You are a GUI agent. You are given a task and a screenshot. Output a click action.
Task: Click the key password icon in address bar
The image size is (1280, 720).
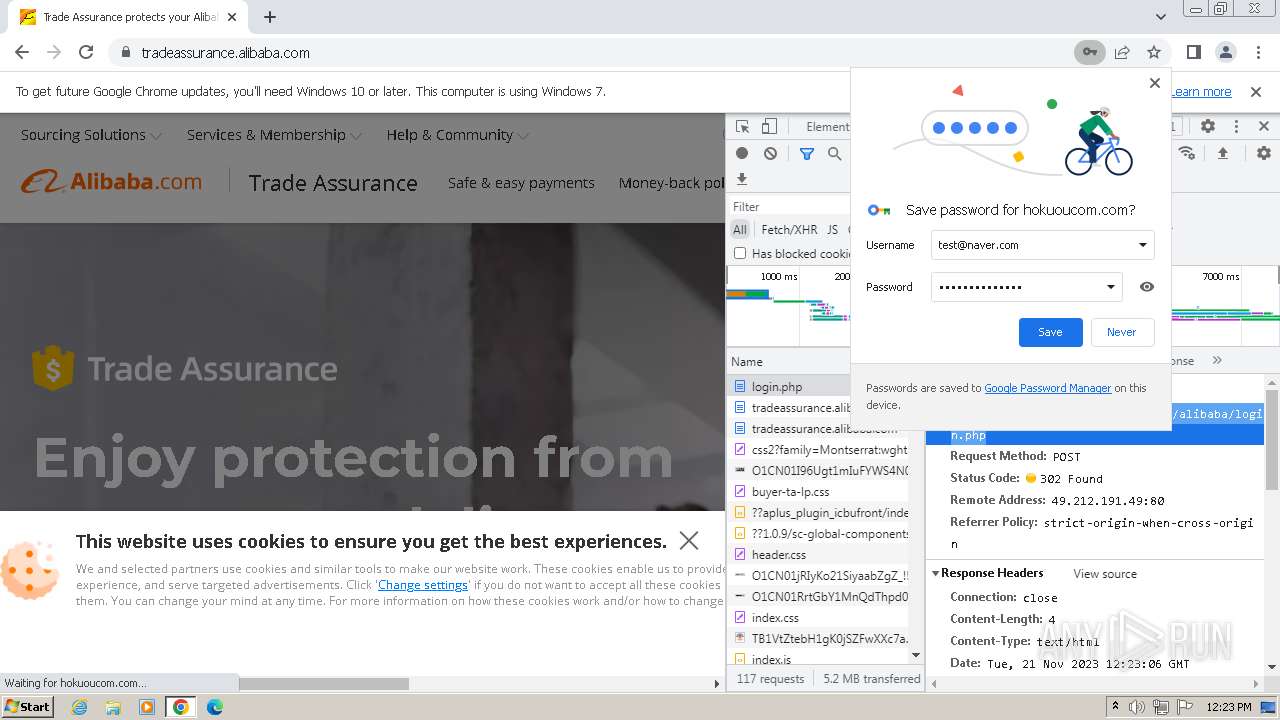click(1089, 52)
